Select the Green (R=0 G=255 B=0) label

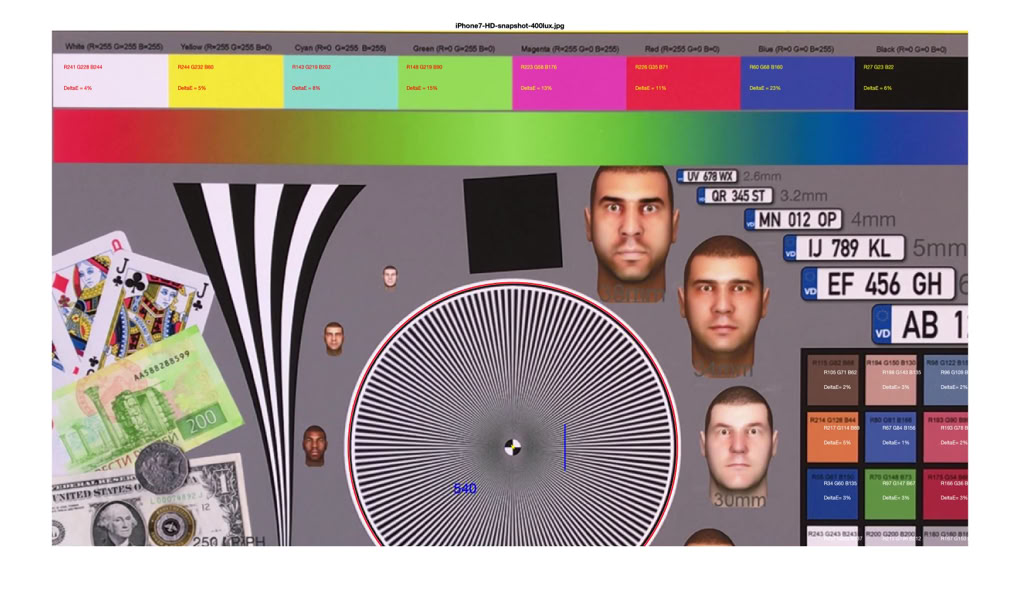[x=453, y=49]
